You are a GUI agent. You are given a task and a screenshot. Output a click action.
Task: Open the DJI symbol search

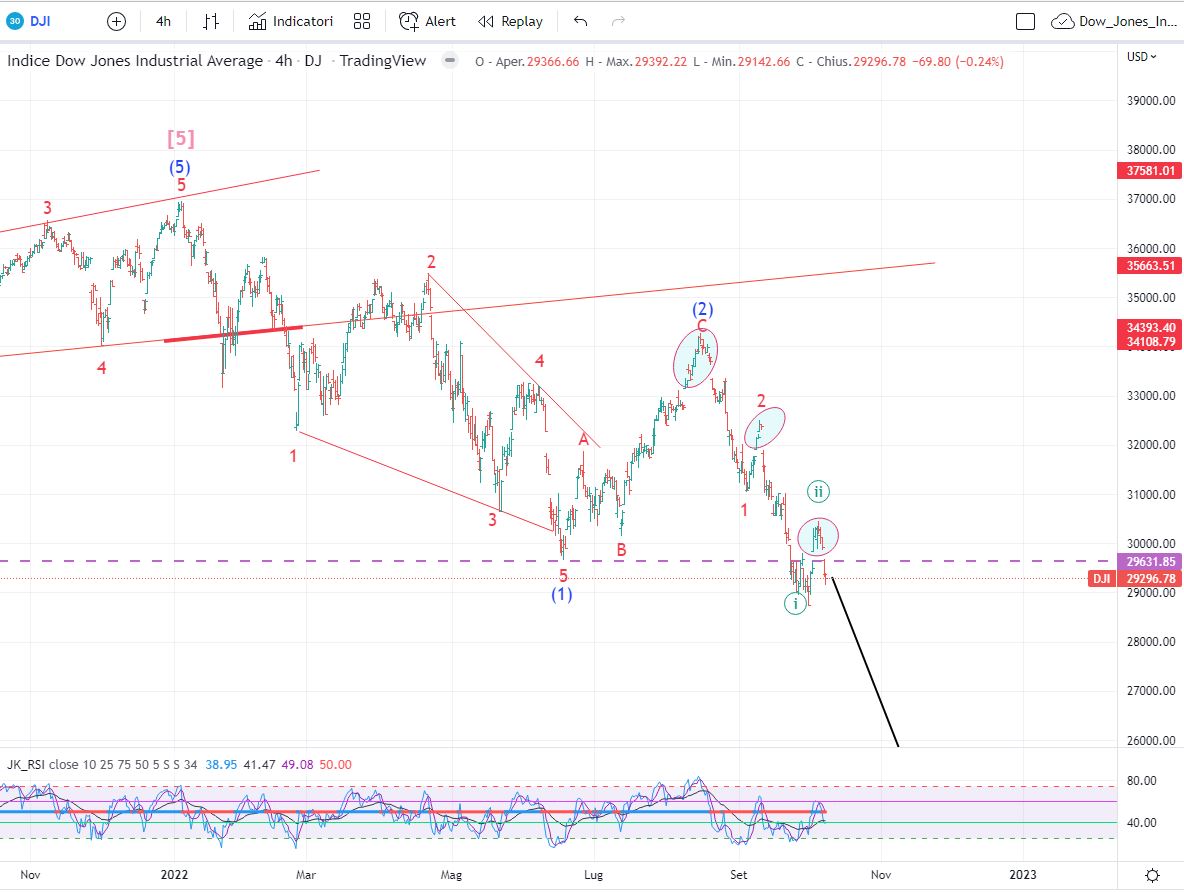pyautogui.click(x=29, y=21)
